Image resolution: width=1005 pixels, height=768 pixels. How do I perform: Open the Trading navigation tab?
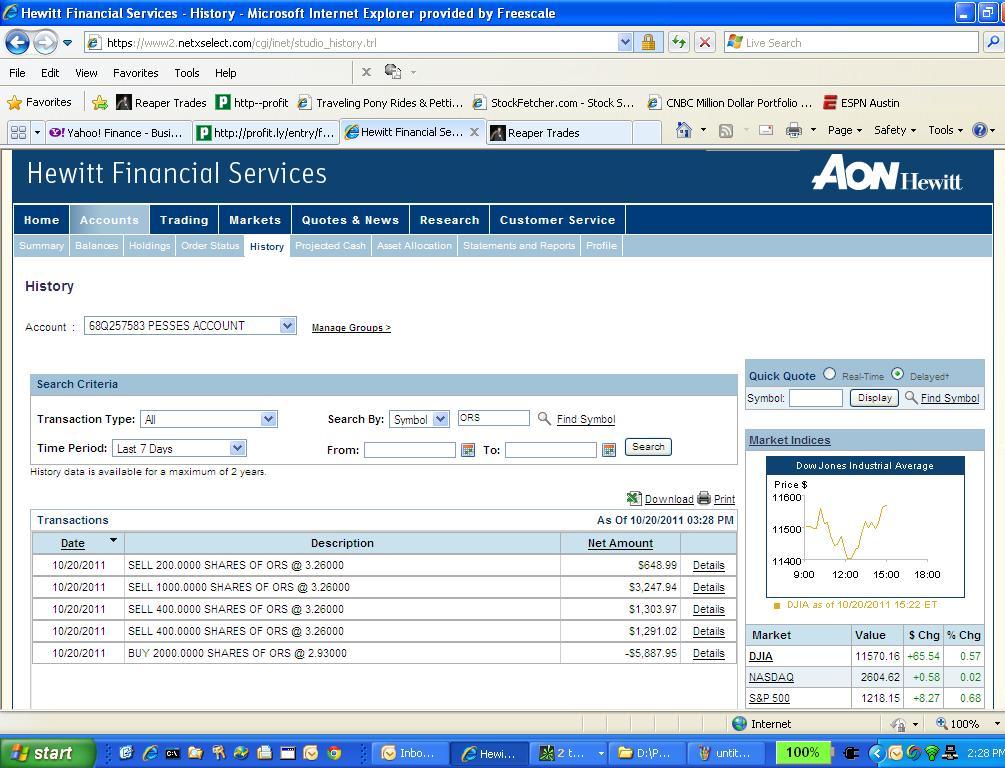point(184,220)
